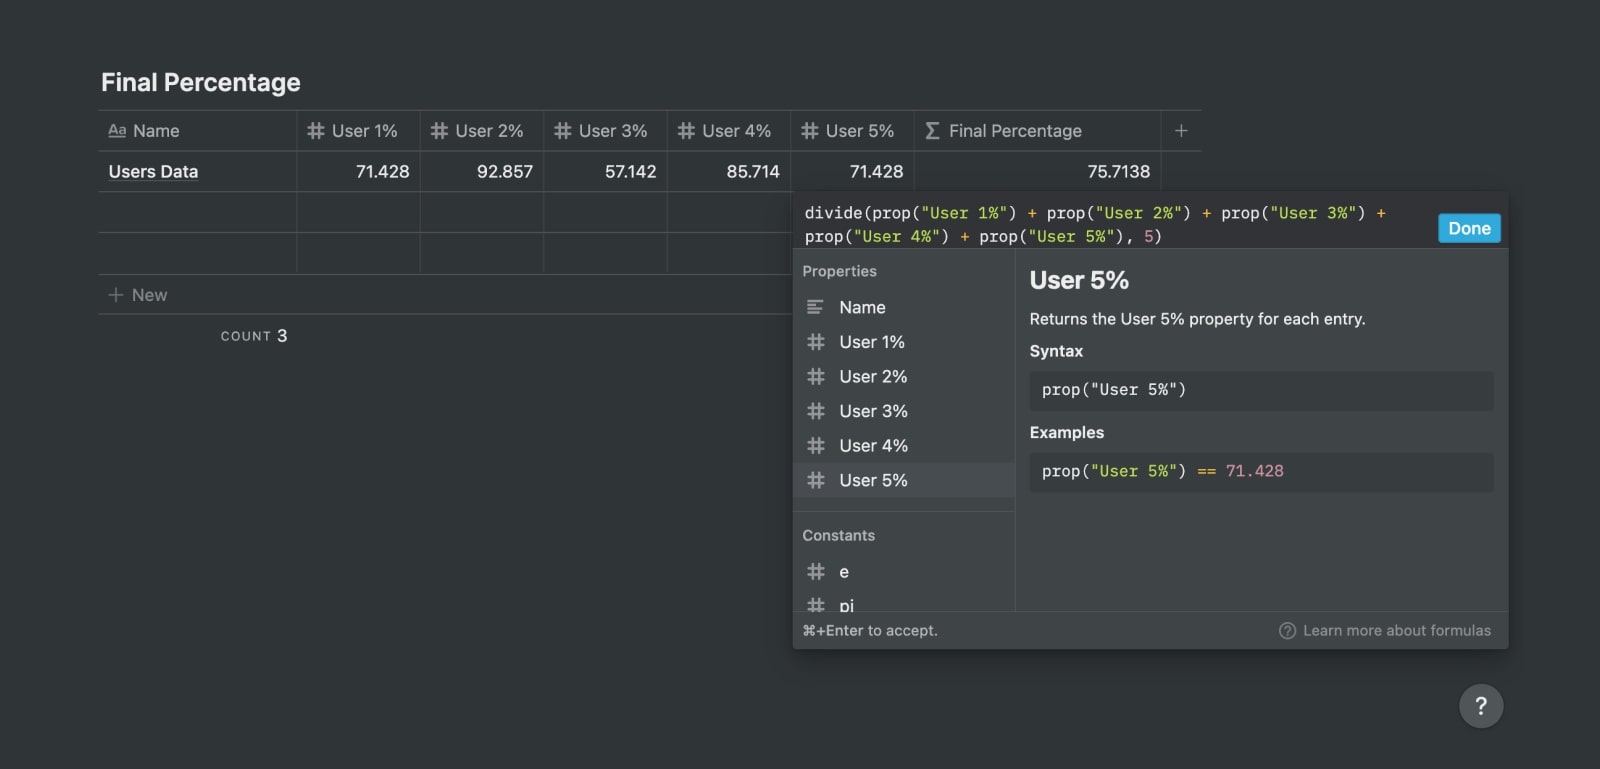The image size is (1600, 769).
Task: Click cell value 92.857
Action: pyautogui.click(x=482, y=172)
